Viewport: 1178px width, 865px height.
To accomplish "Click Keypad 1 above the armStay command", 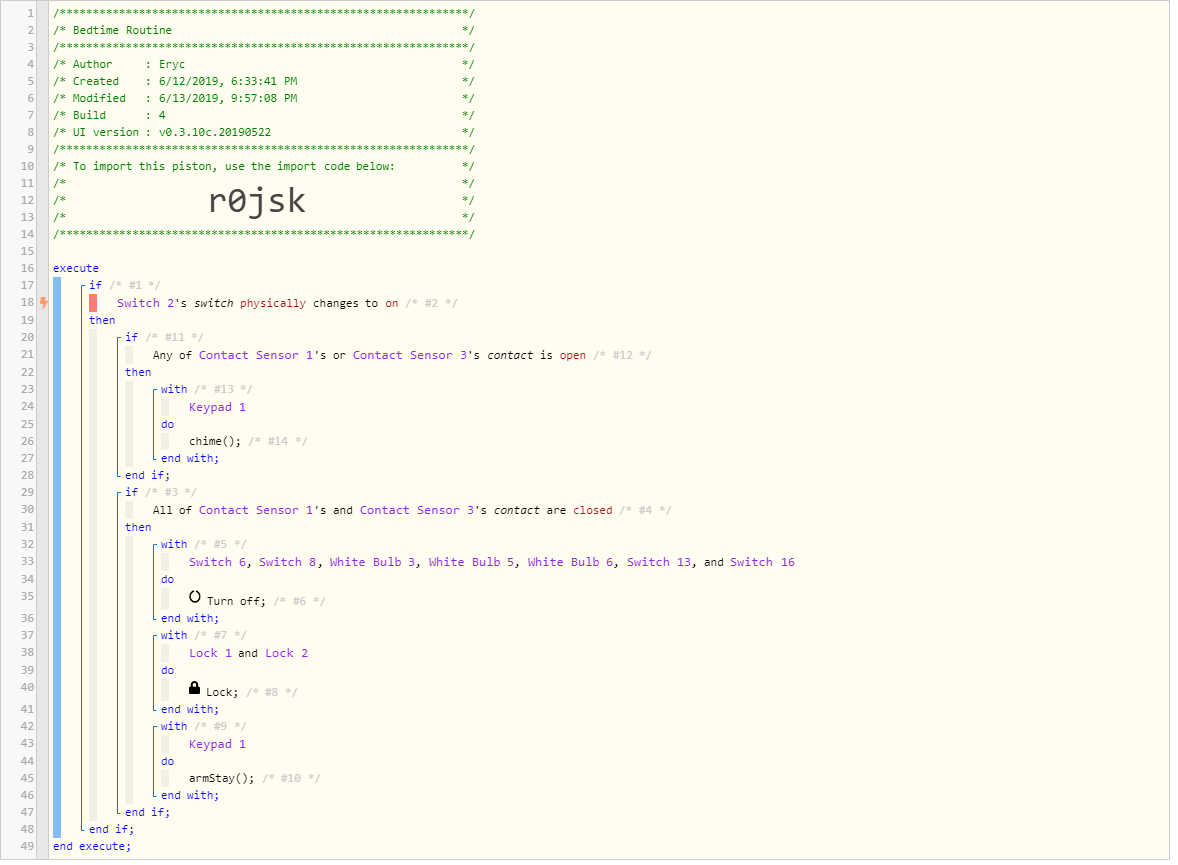I will pyautogui.click(x=217, y=744).
